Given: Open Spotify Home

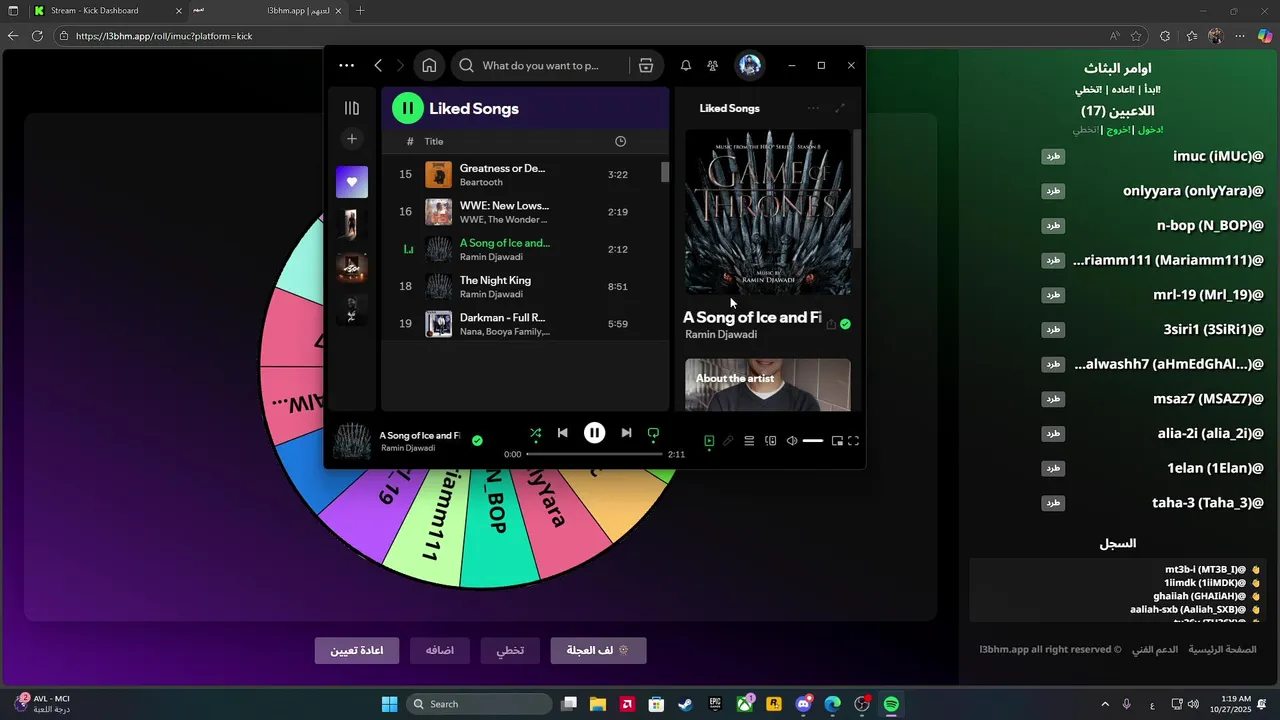Looking at the screenshot, I should (429, 66).
